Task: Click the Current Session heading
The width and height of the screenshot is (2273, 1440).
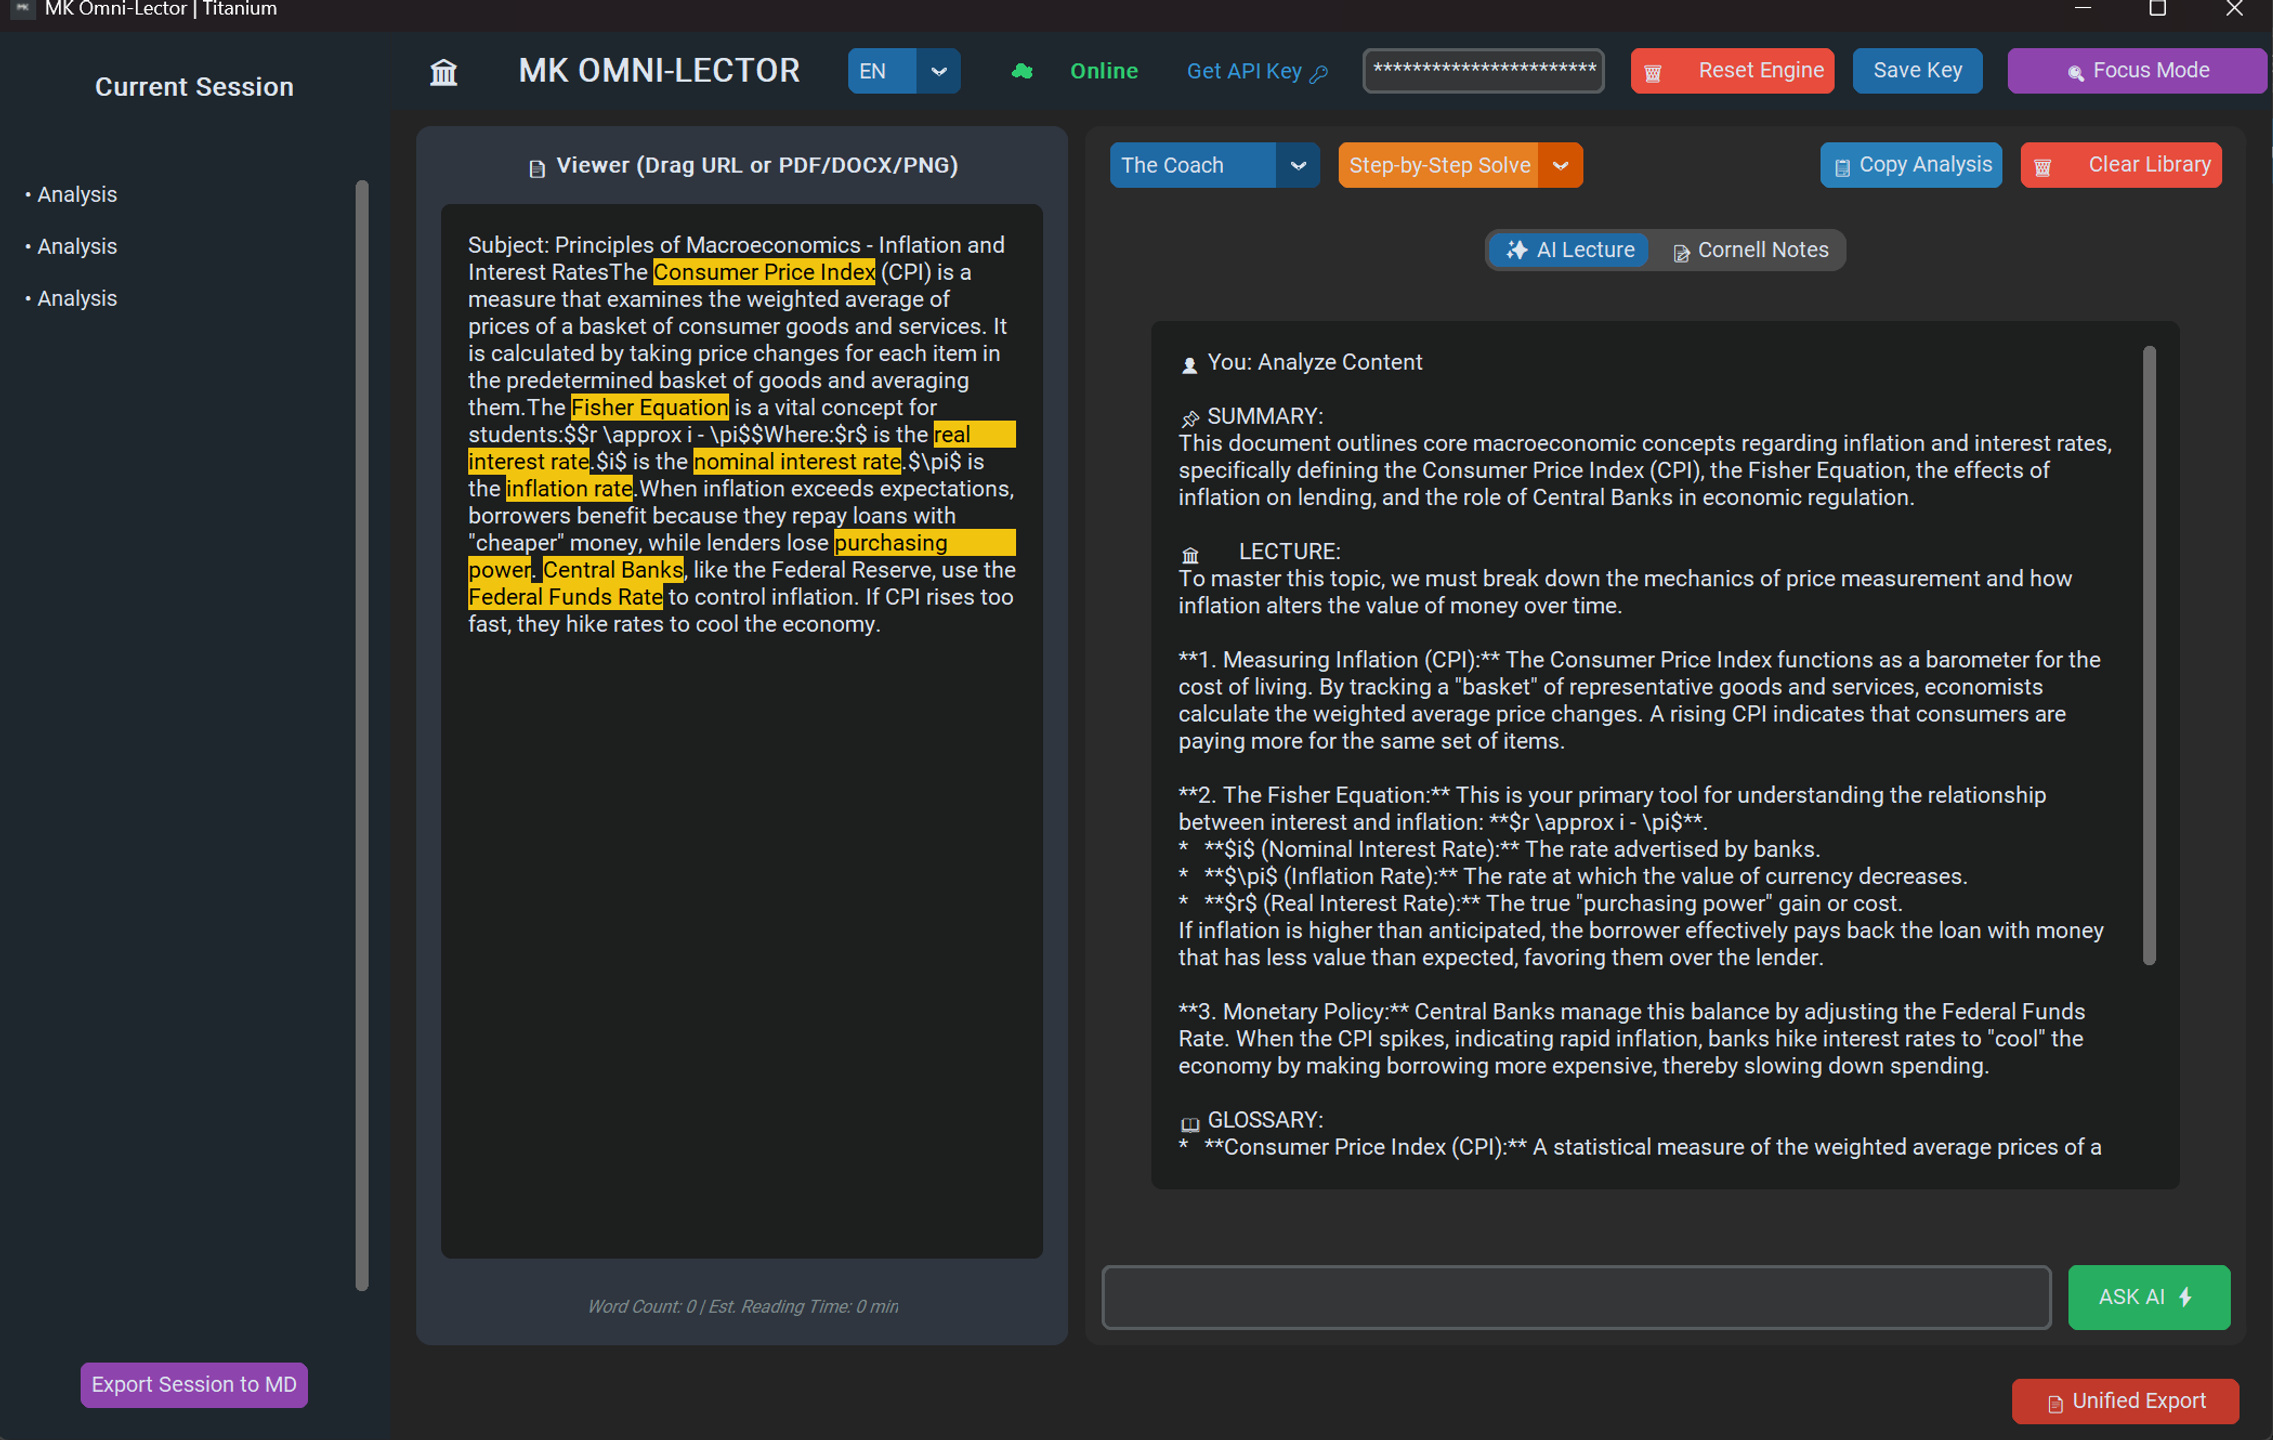Action: 194,87
